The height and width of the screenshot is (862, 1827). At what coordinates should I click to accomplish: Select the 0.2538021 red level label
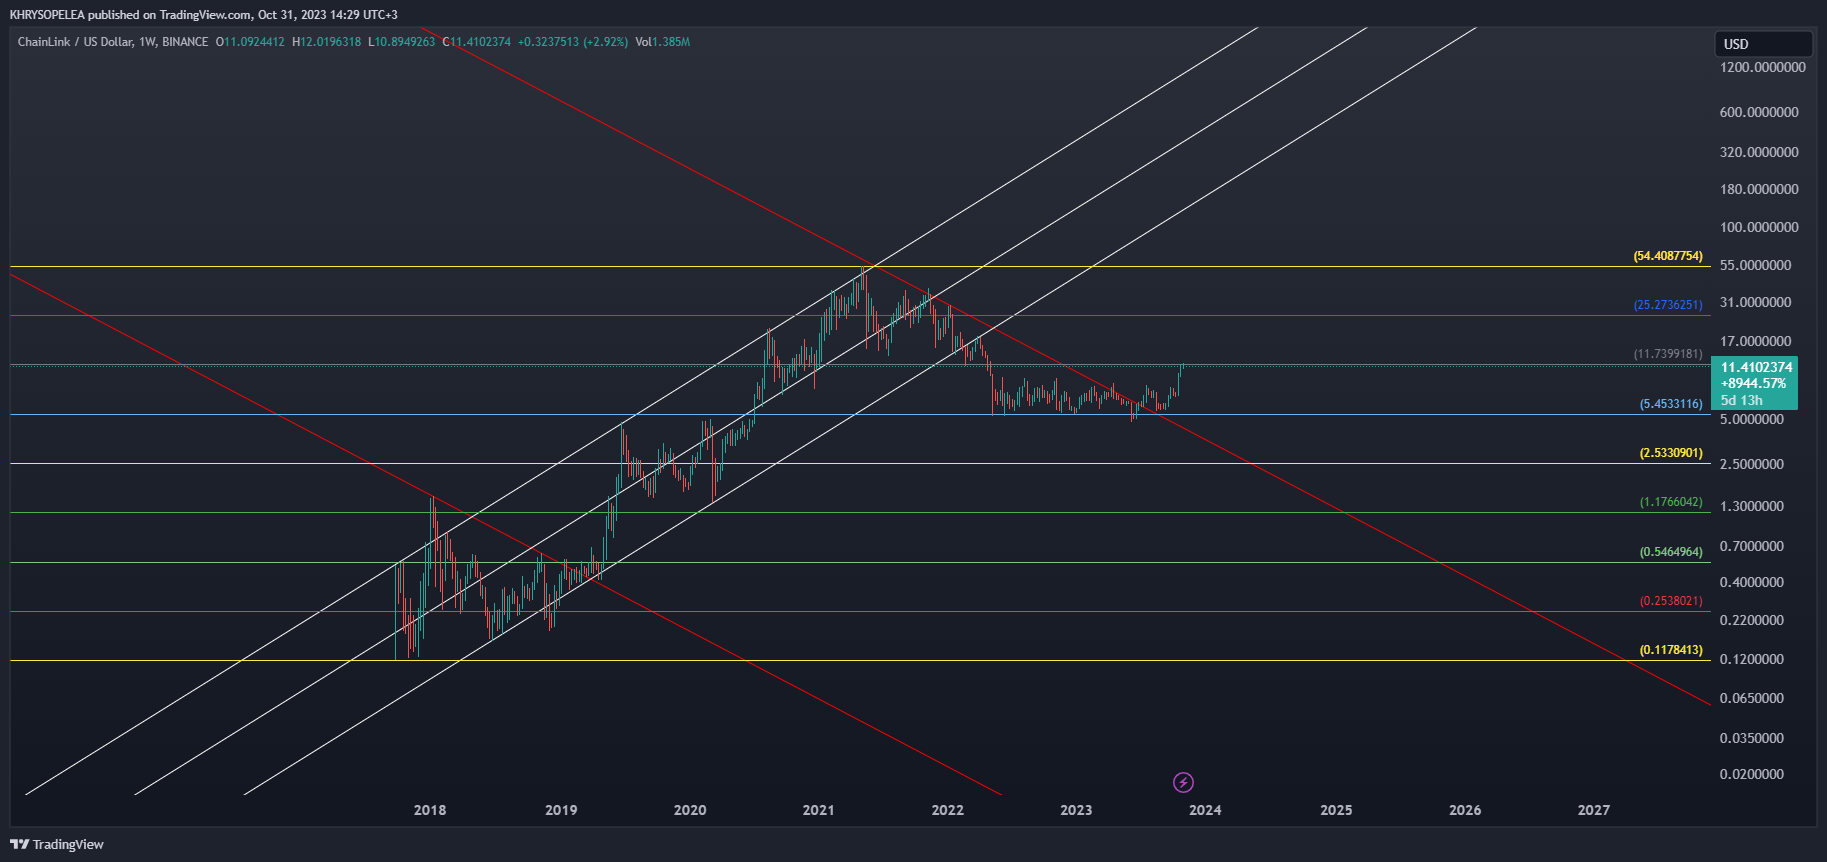tap(1671, 601)
